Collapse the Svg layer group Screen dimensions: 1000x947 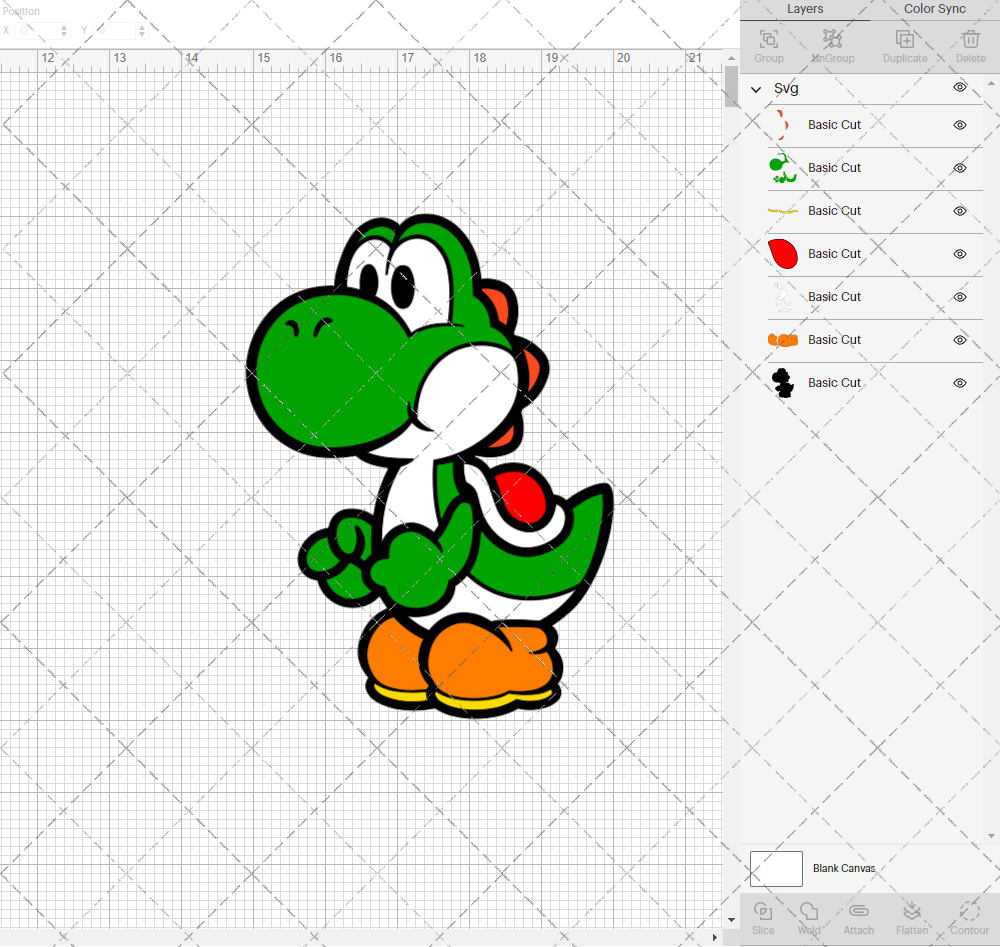[x=757, y=89]
